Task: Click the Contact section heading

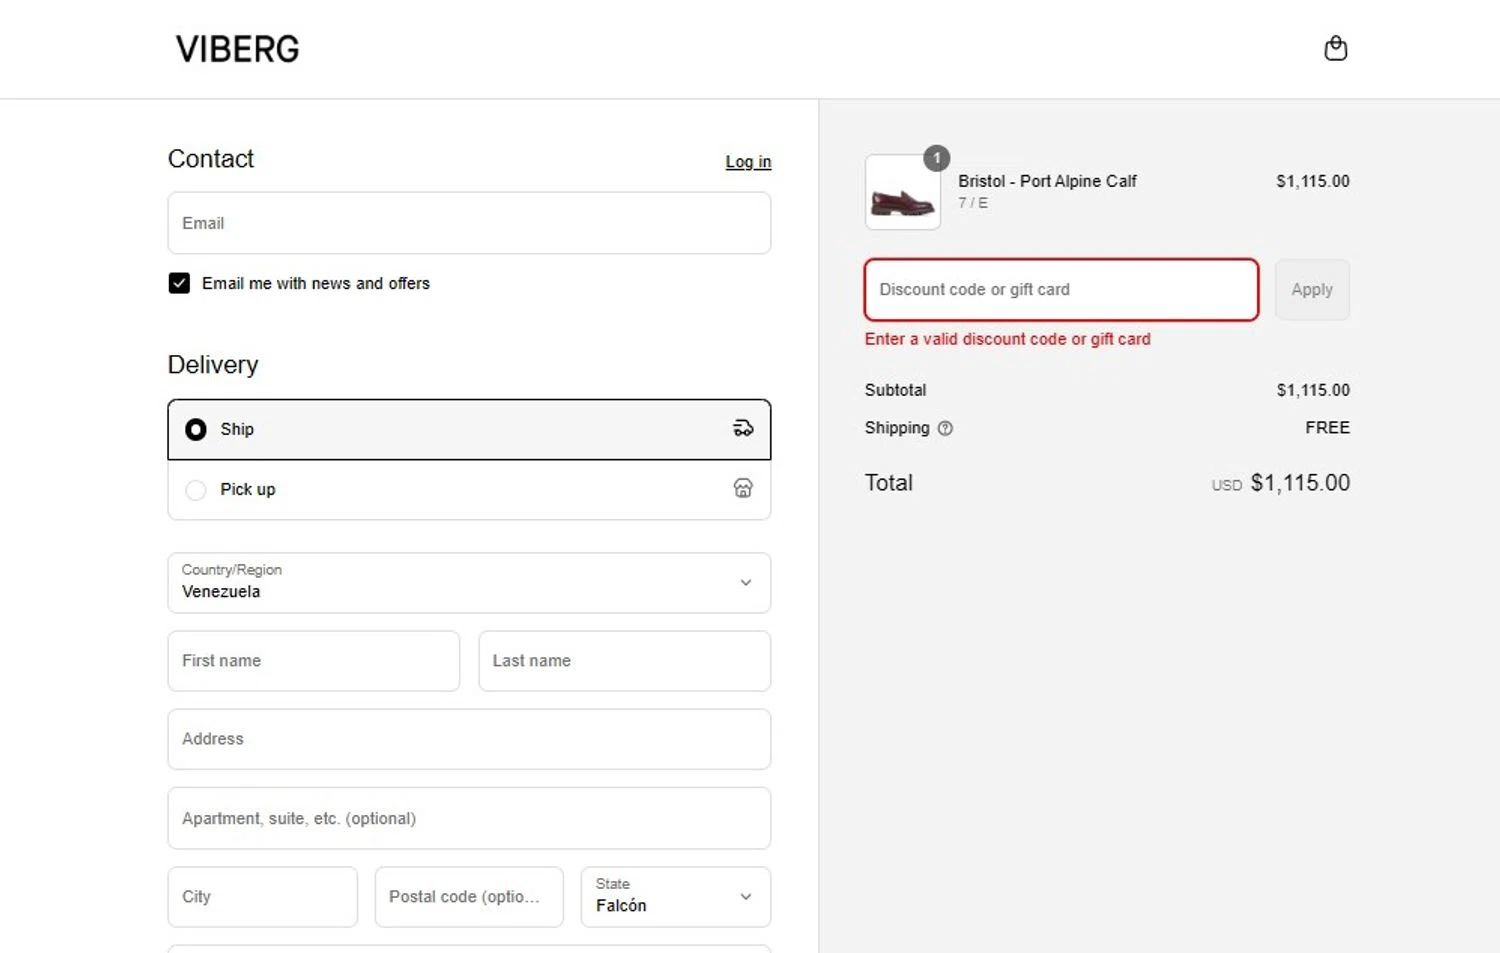Action: [211, 159]
